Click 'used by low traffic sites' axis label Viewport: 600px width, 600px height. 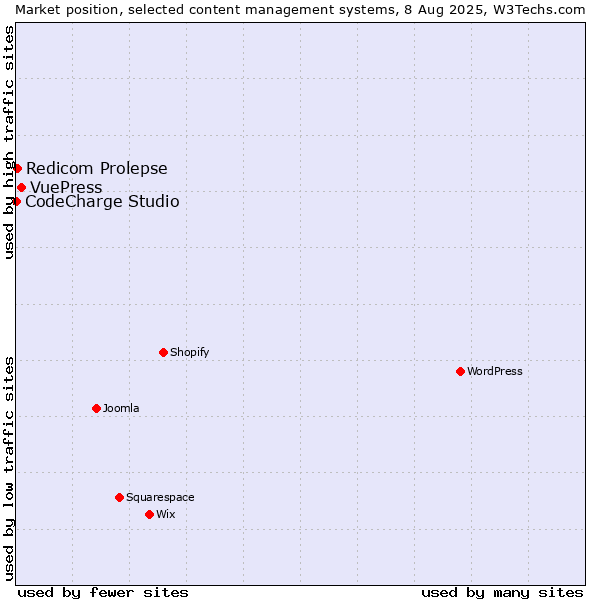pos(8,469)
